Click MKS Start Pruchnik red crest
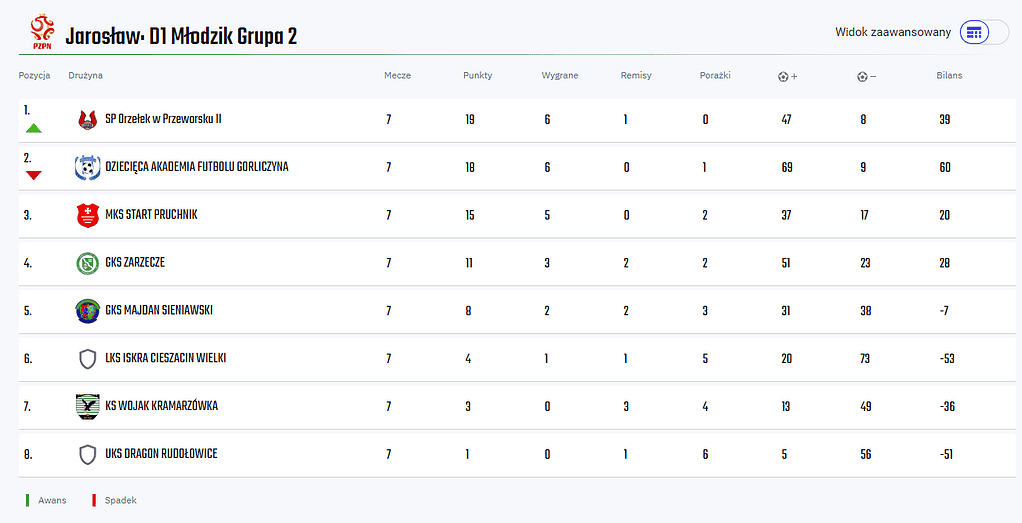 coord(88,215)
